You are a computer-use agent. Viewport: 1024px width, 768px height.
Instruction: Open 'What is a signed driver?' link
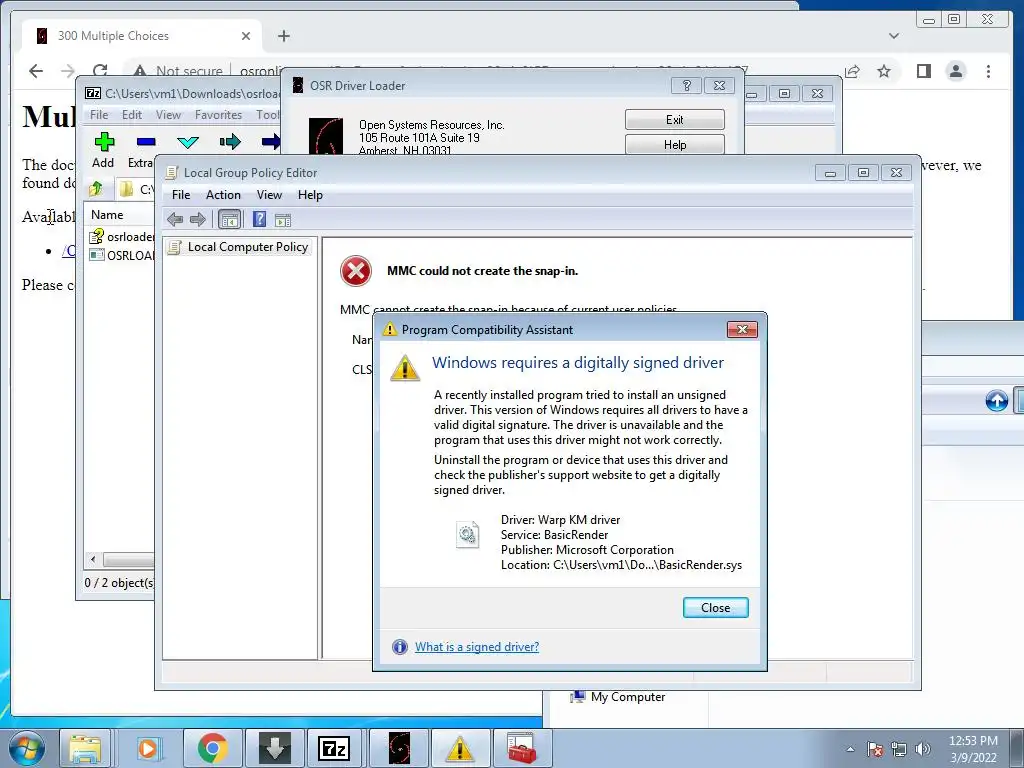[x=477, y=647]
